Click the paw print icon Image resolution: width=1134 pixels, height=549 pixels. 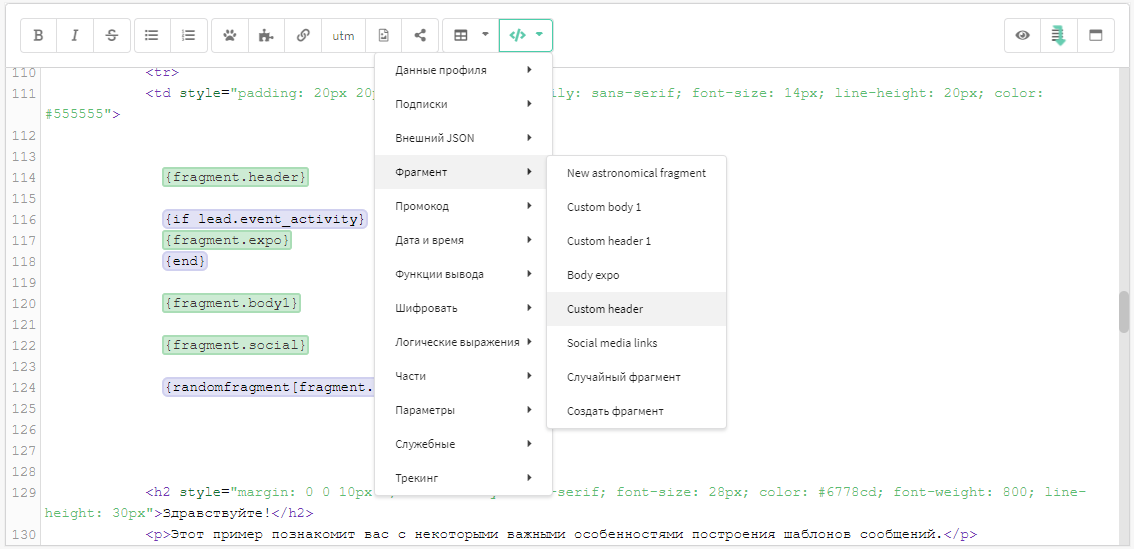pos(230,35)
